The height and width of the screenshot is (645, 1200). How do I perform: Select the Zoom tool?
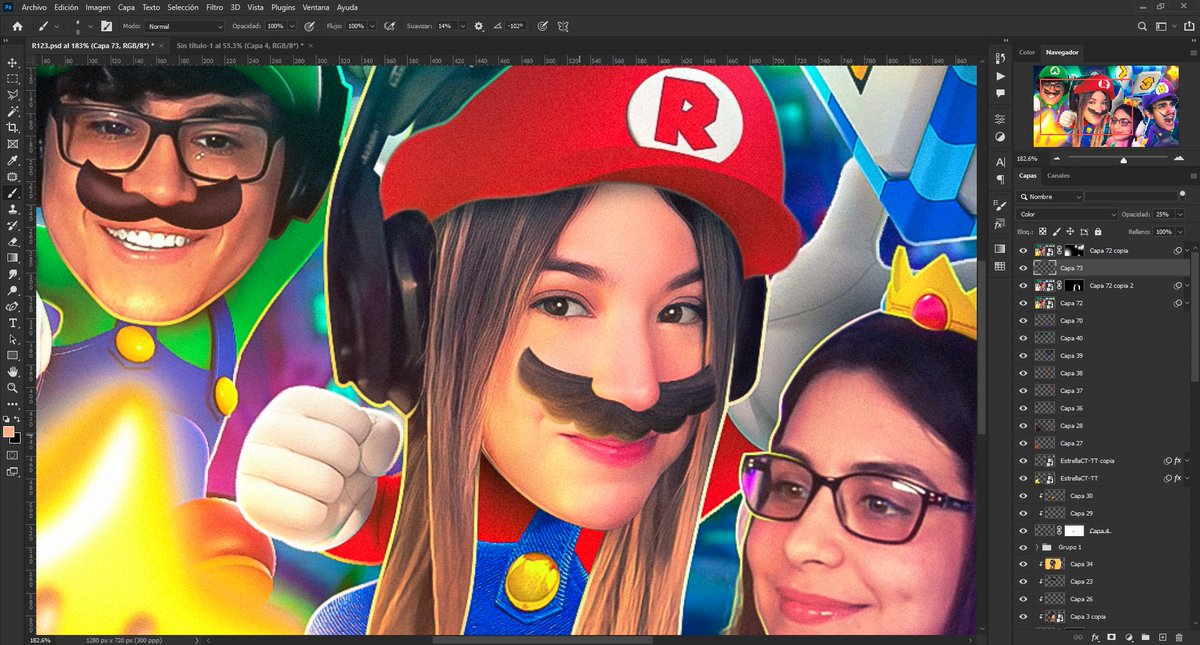pos(13,387)
